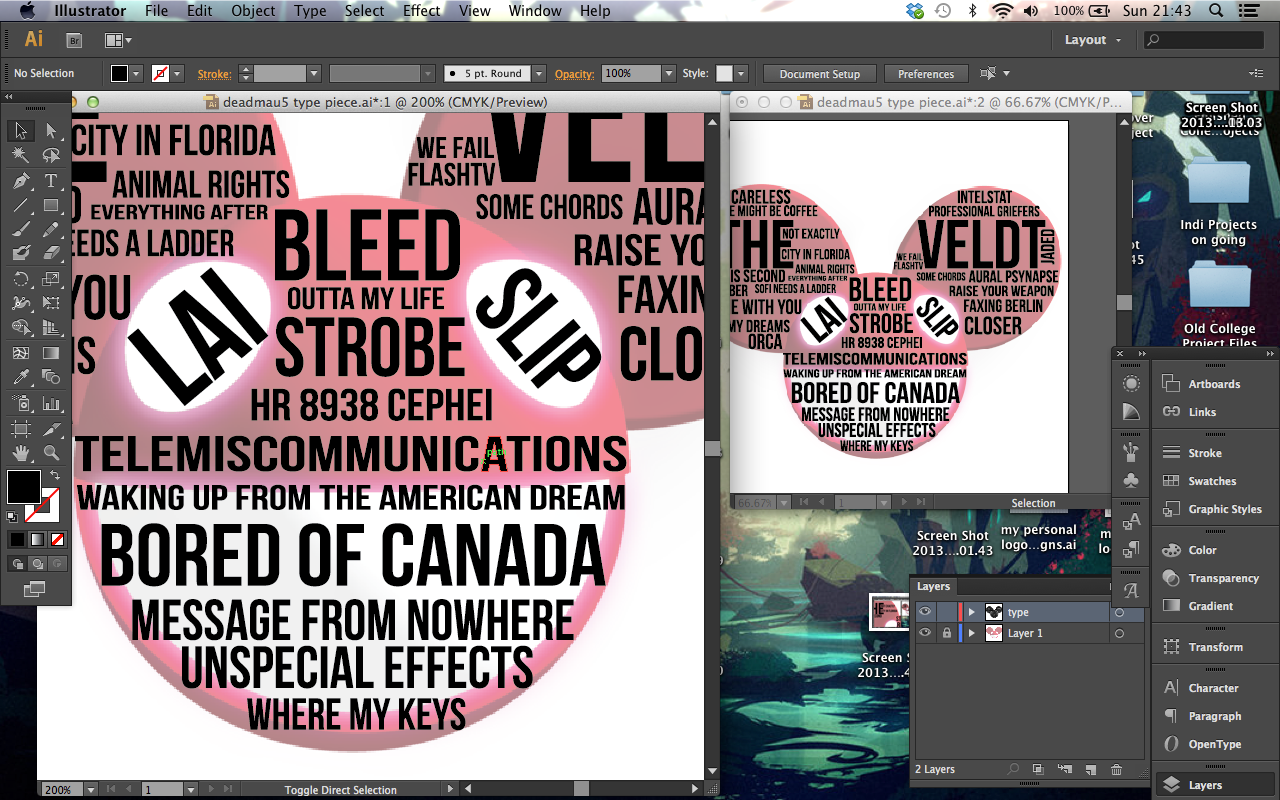Select the Perspective Grid tool
The width and height of the screenshot is (1280, 800).
51,327
